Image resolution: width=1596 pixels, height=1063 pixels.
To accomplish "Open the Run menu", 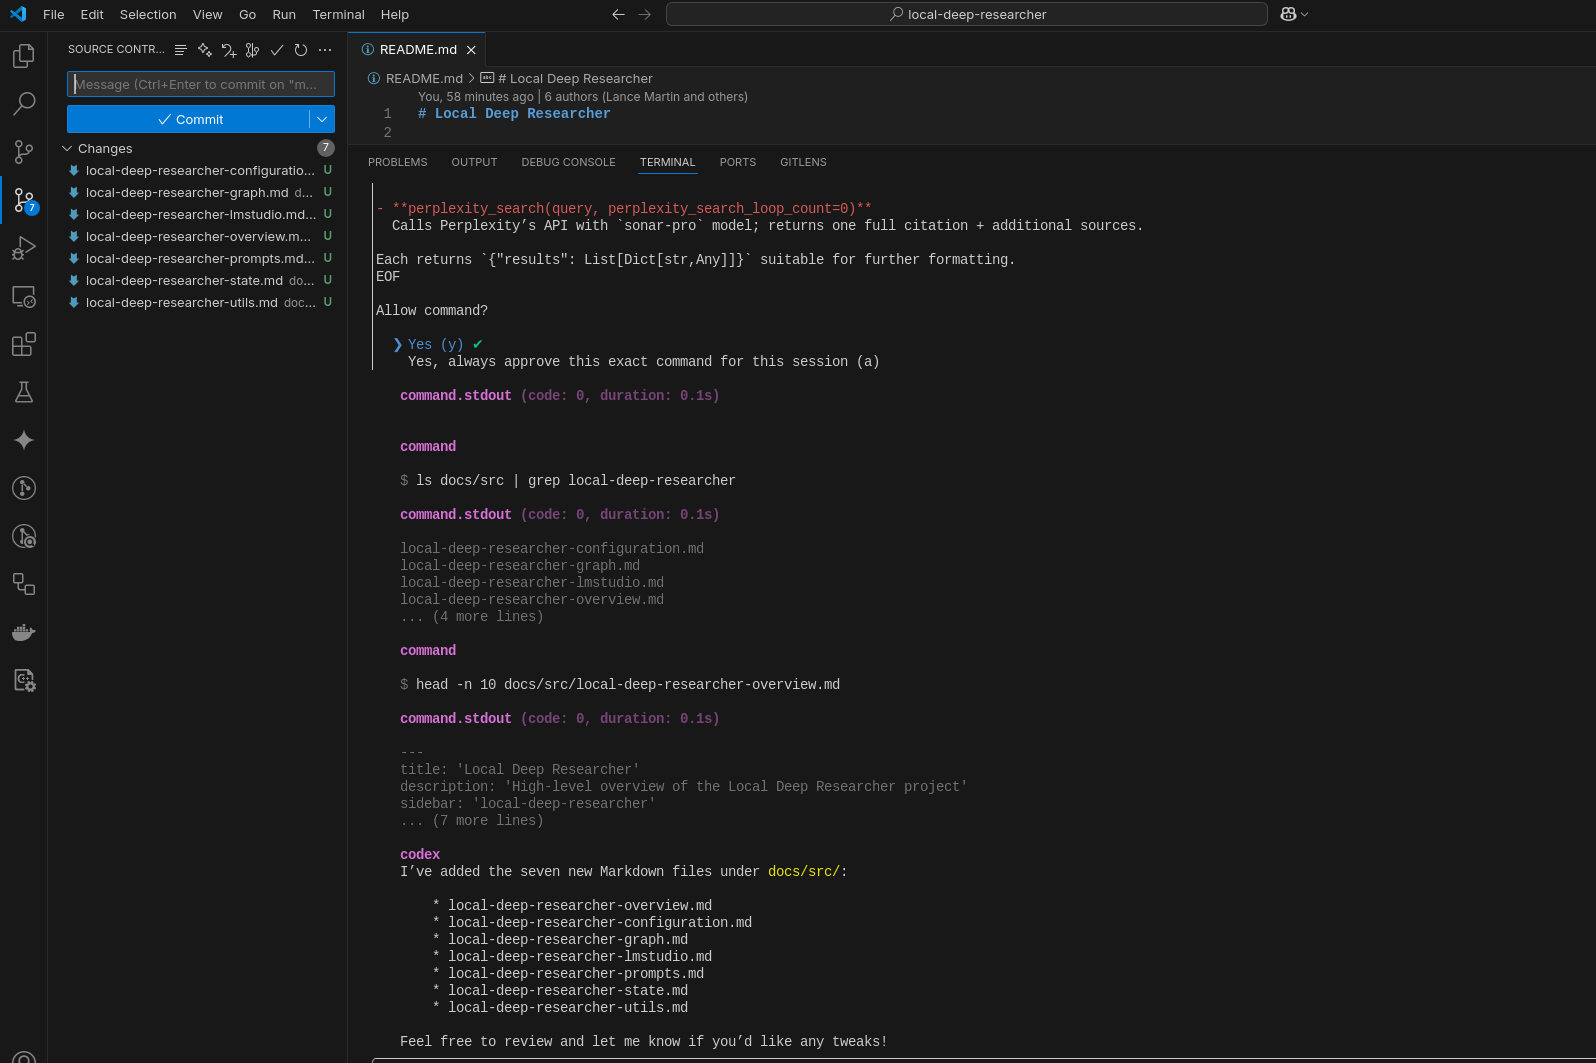I will coord(284,14).
